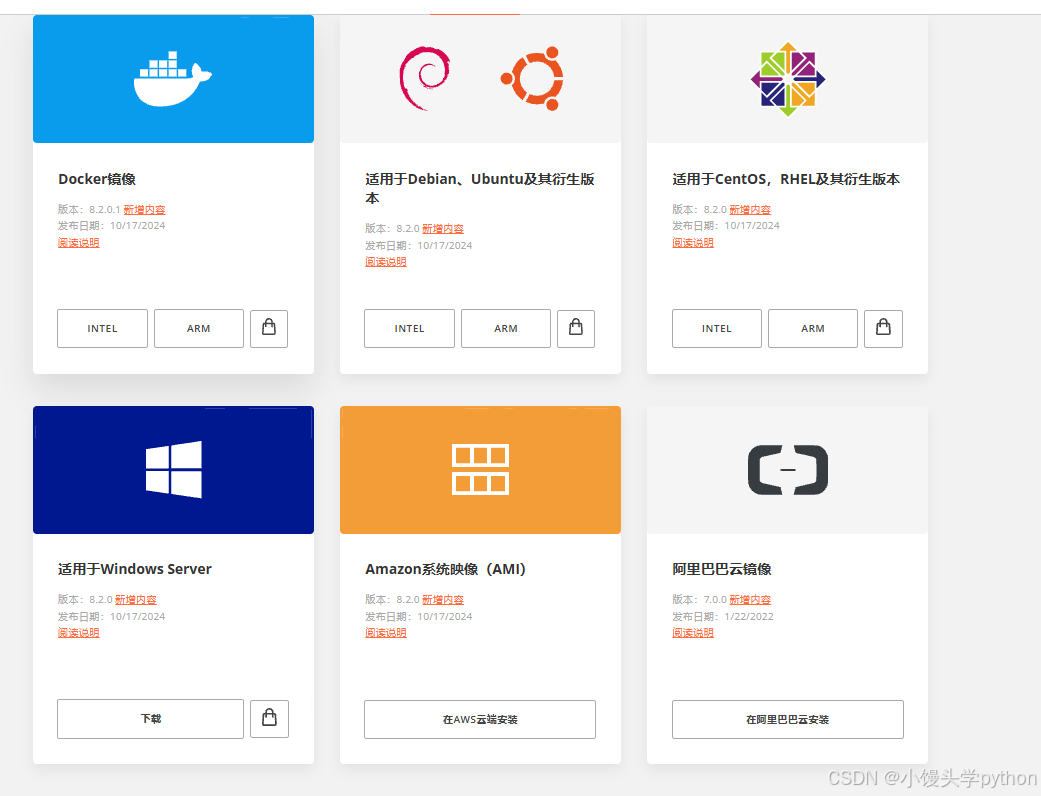Screen dimensions: 1041x796
Task: Click the Windows logo banner
Action: [173, 469]
